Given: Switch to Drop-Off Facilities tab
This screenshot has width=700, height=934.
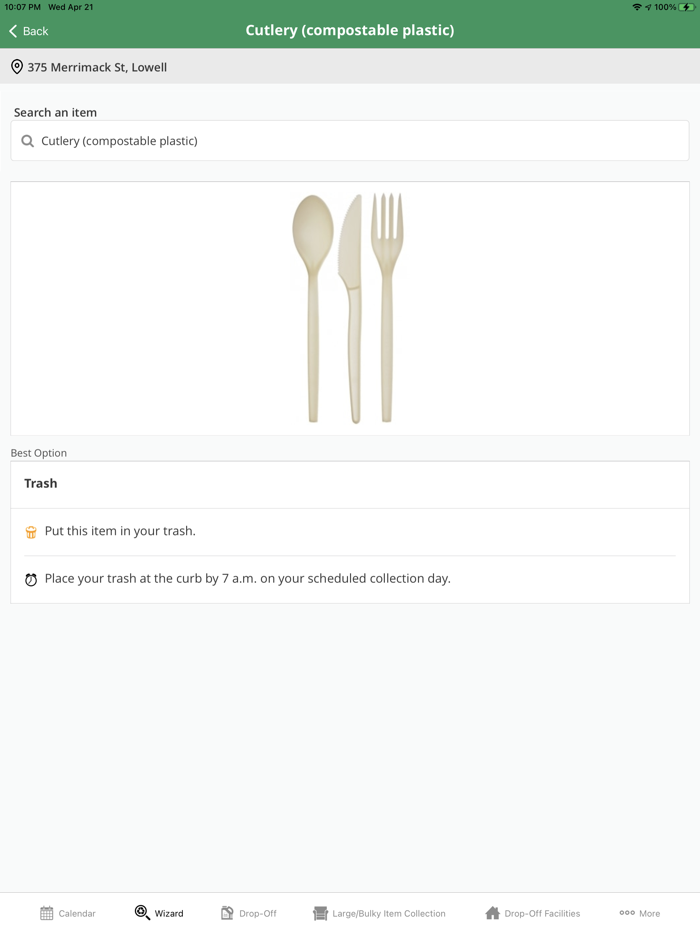Looking at the screenshot, I should pos(542,913).
